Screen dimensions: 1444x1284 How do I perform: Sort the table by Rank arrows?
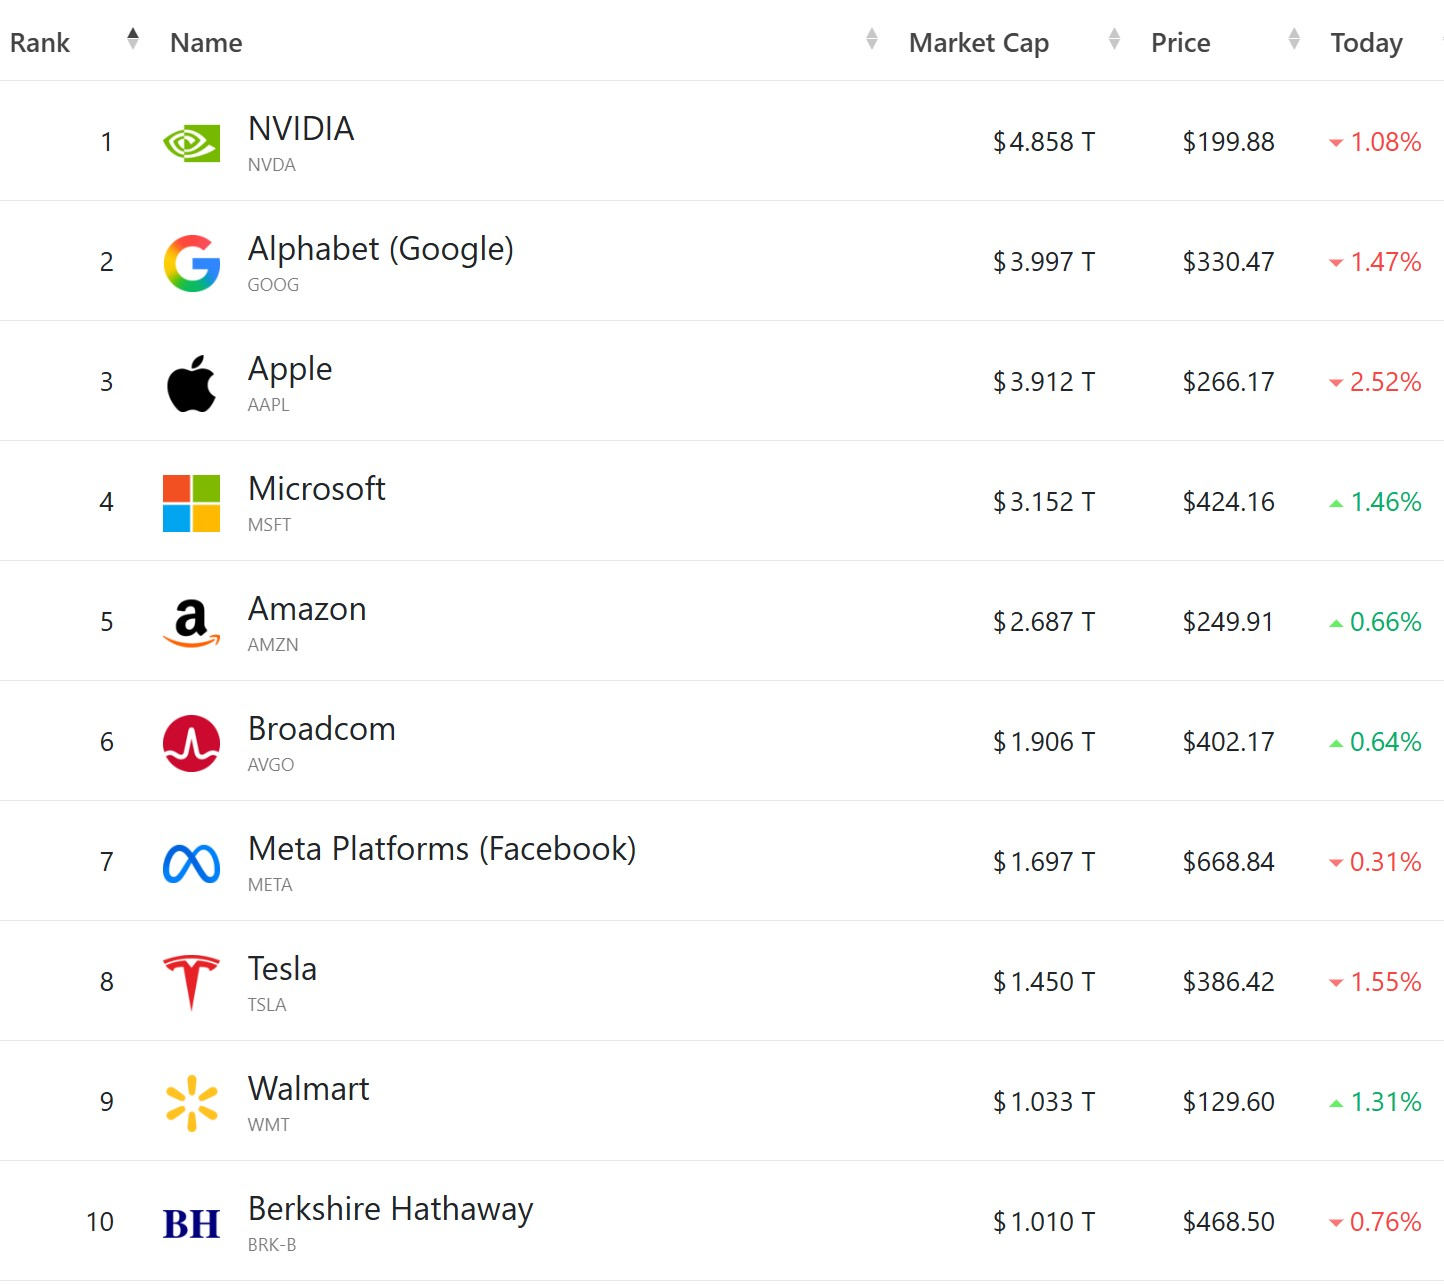133,40
